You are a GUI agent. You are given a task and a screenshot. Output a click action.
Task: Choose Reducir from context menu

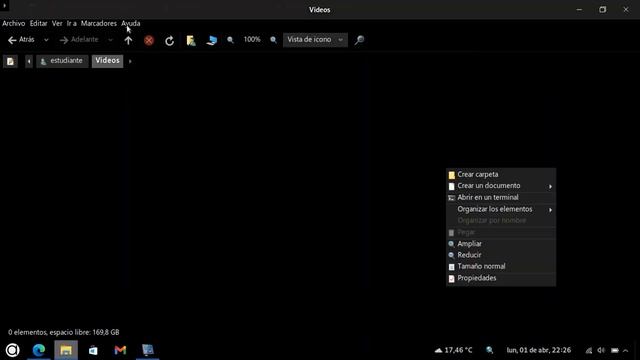tap(501, 255)
